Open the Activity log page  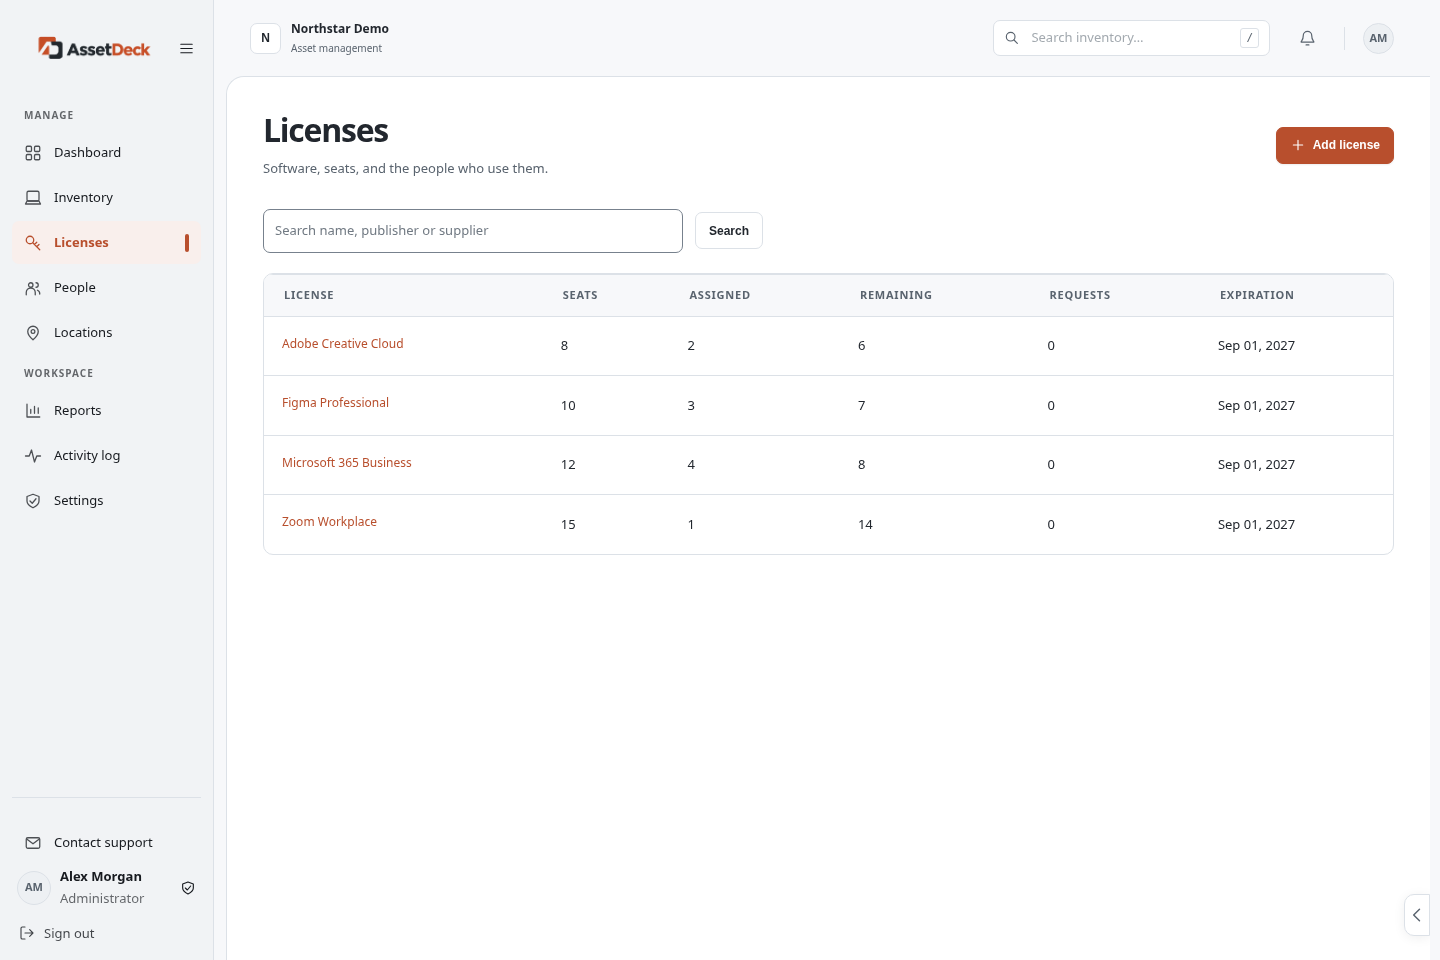pos(106,456)
